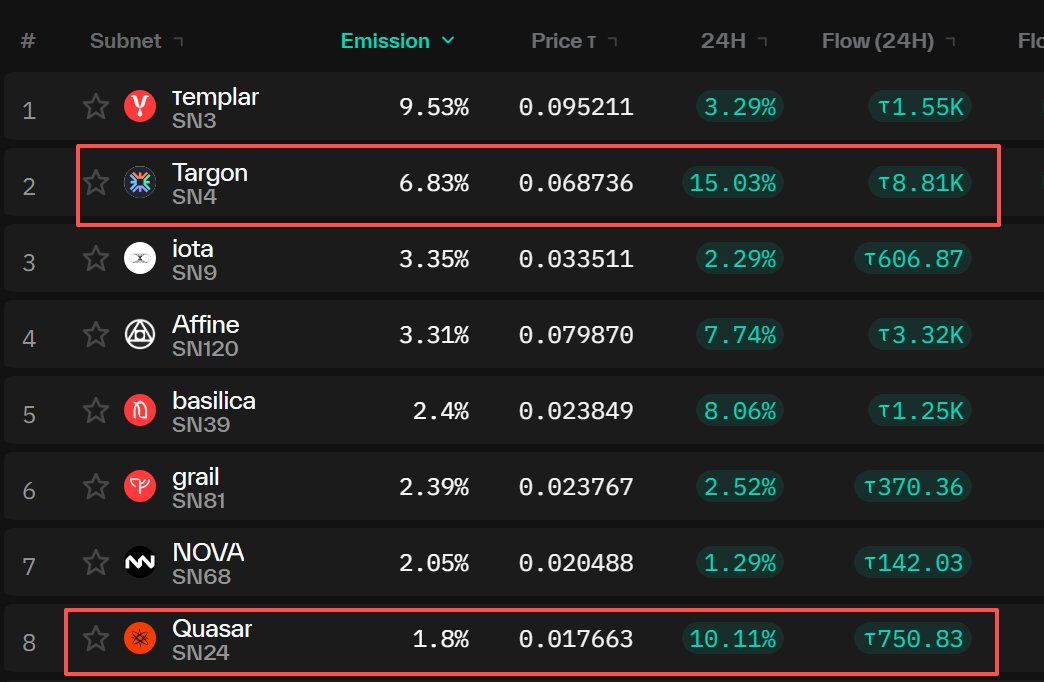Sort table by Emission column

click(397, 41)
